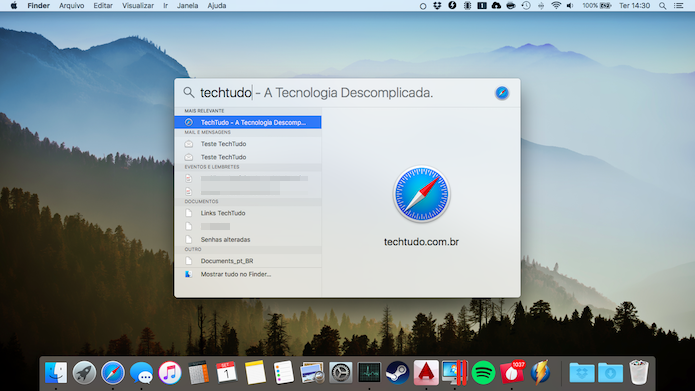
Task: Open the Ir menu
Action: [x=165, y=6]
